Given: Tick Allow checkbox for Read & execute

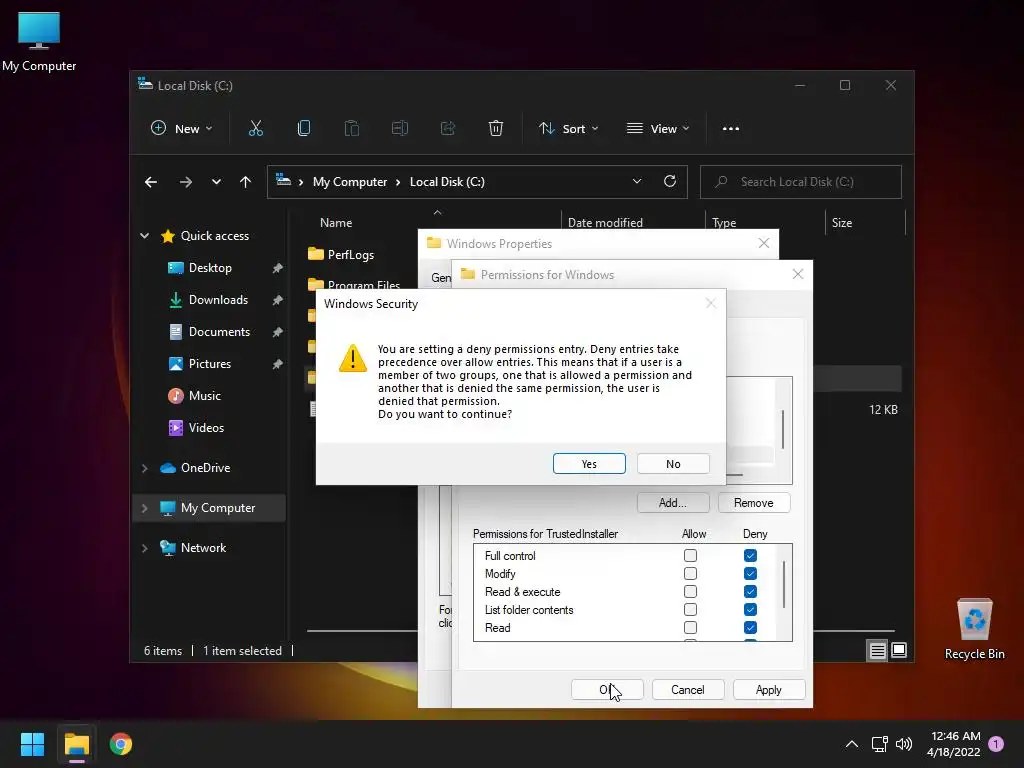Looking at the screenshot, I should pos(690,592).
